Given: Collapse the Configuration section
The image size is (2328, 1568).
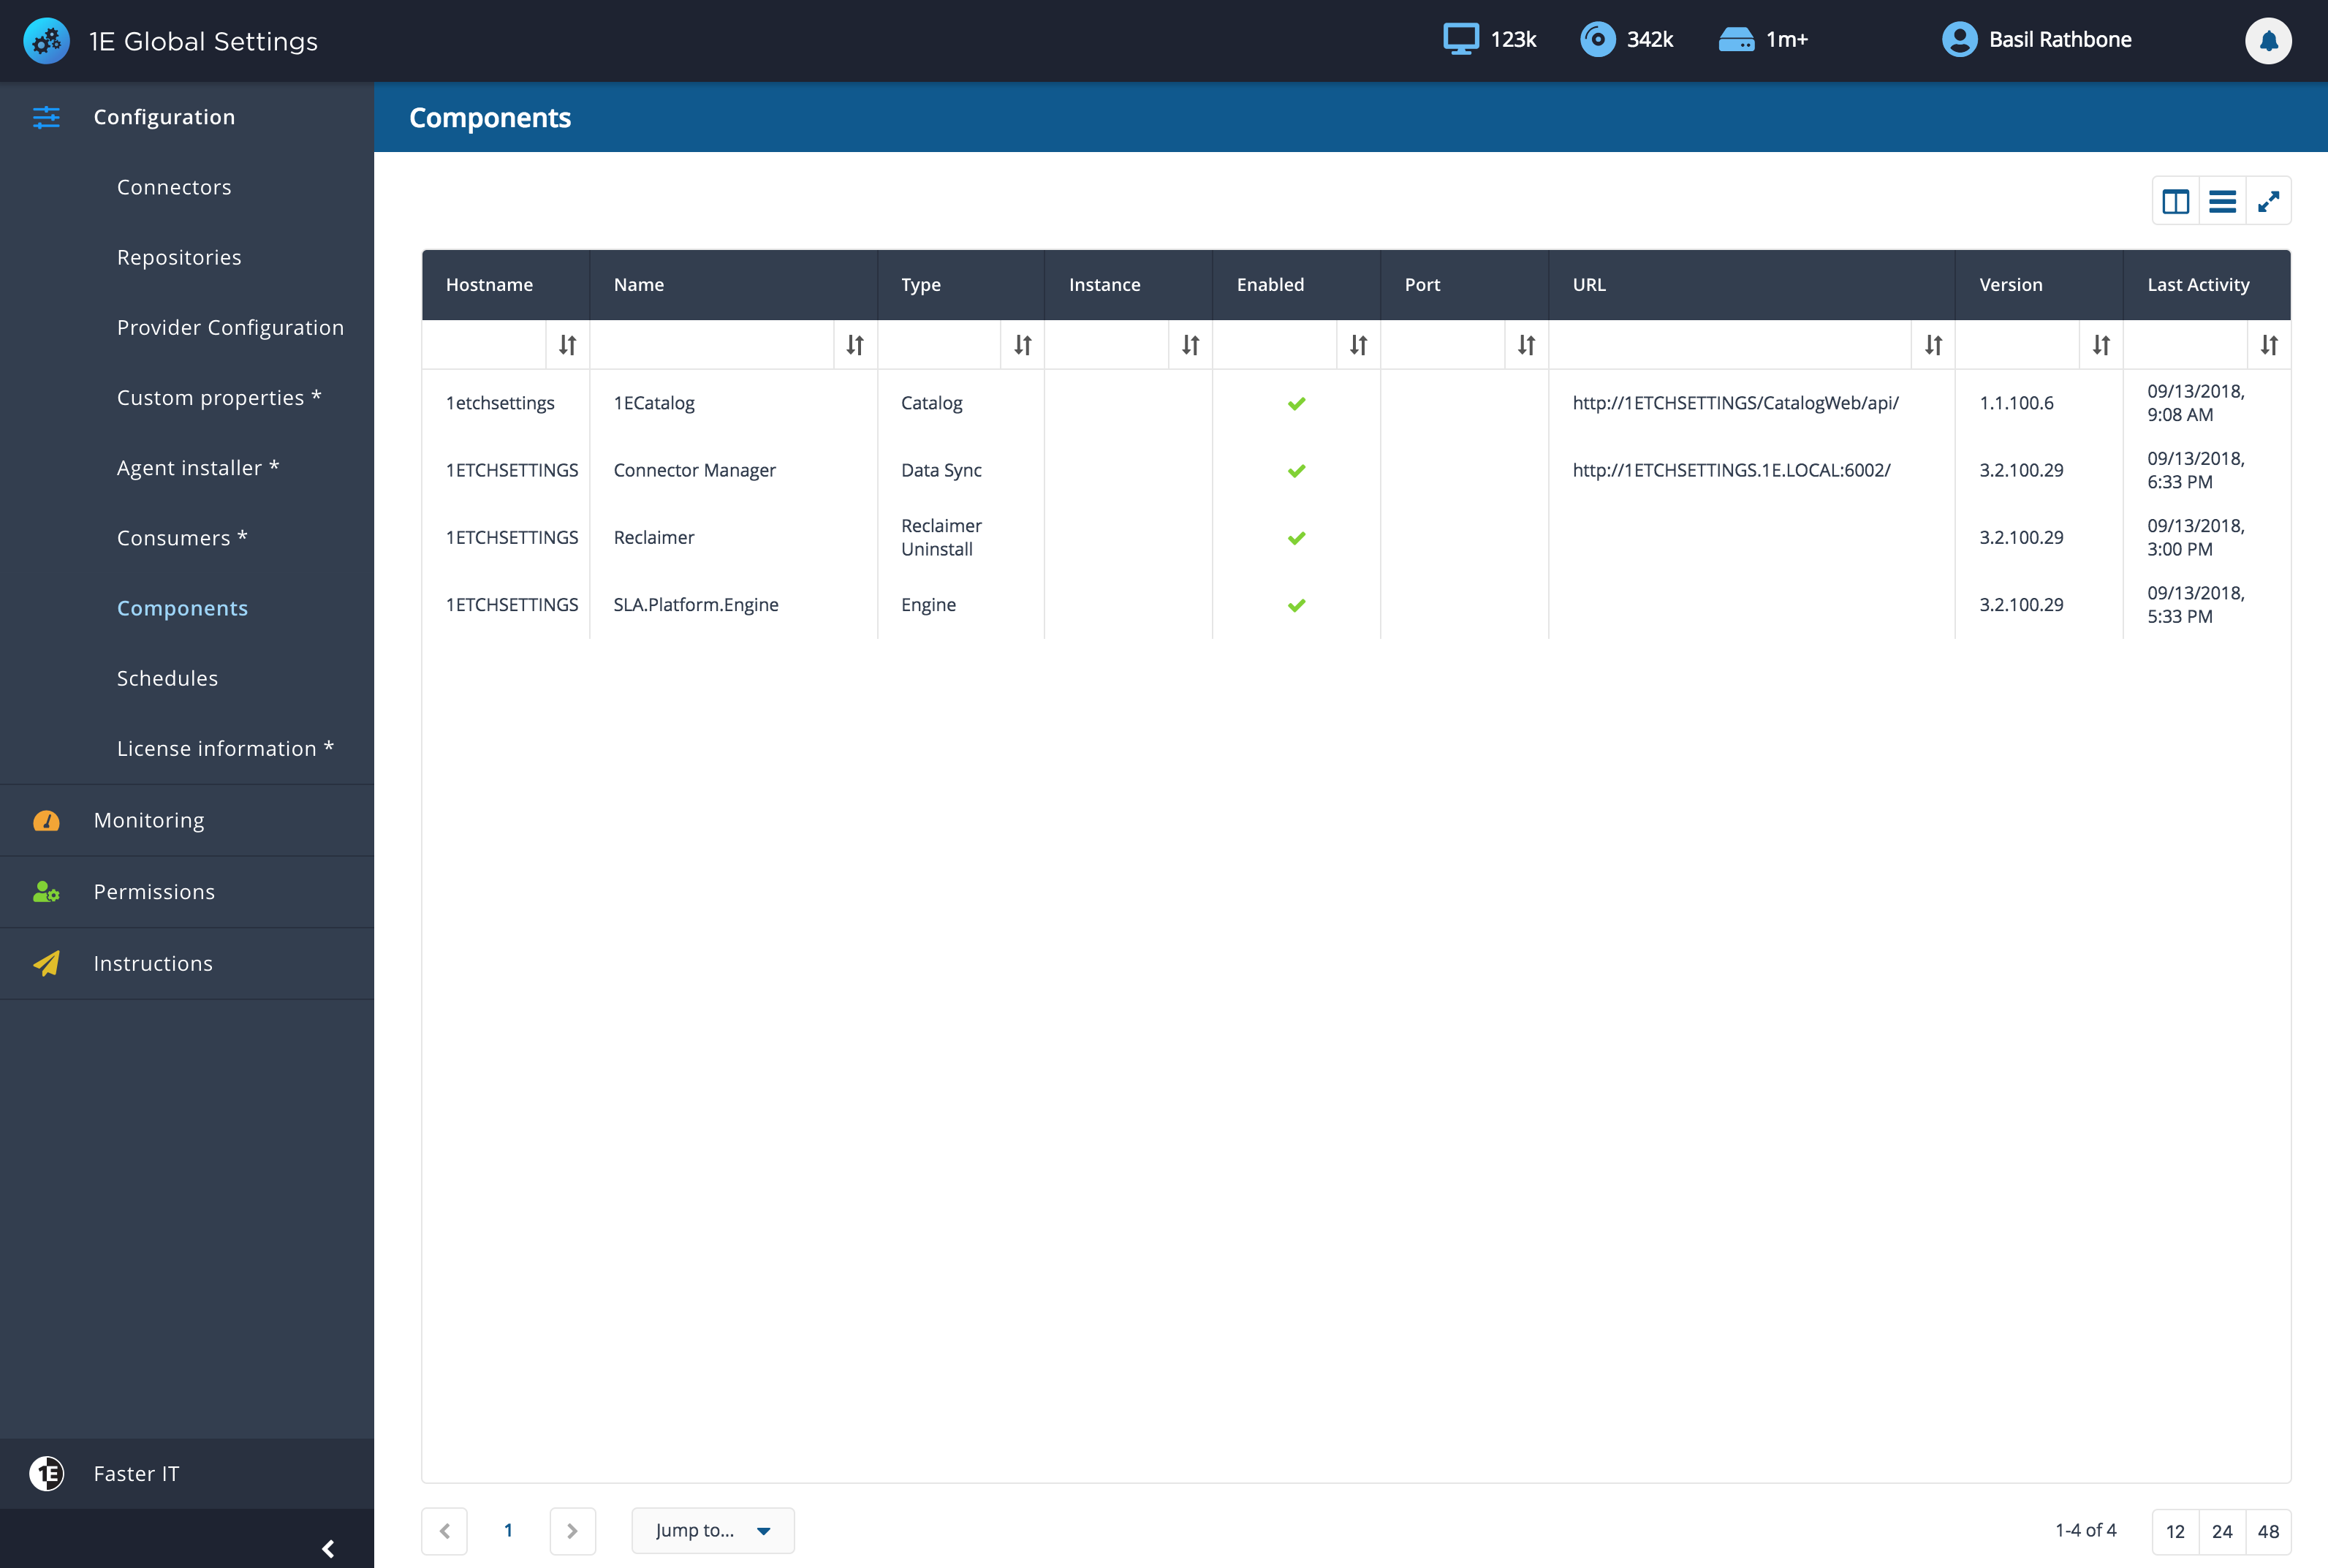Looking at the screenshot, I should click(x=187, y=117).
